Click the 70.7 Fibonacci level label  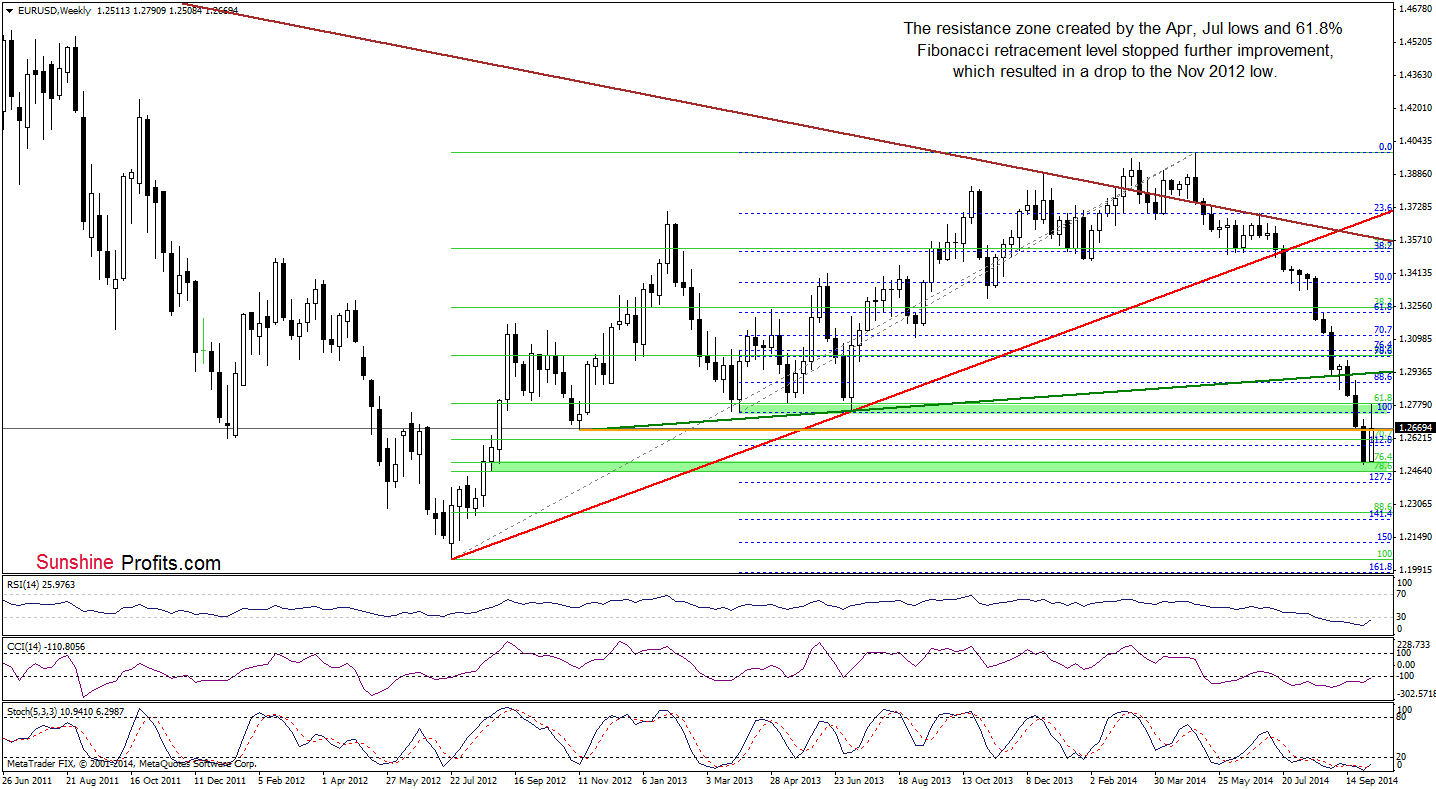(x=1383, y=329)
